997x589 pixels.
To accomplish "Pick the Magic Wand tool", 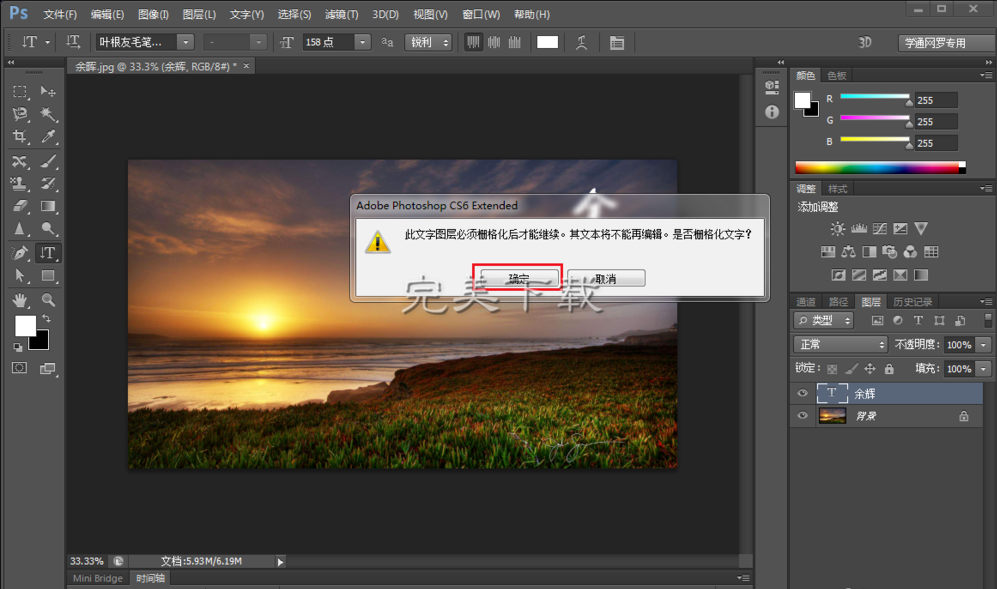I will pyautogui.click(x=48, y=114).
